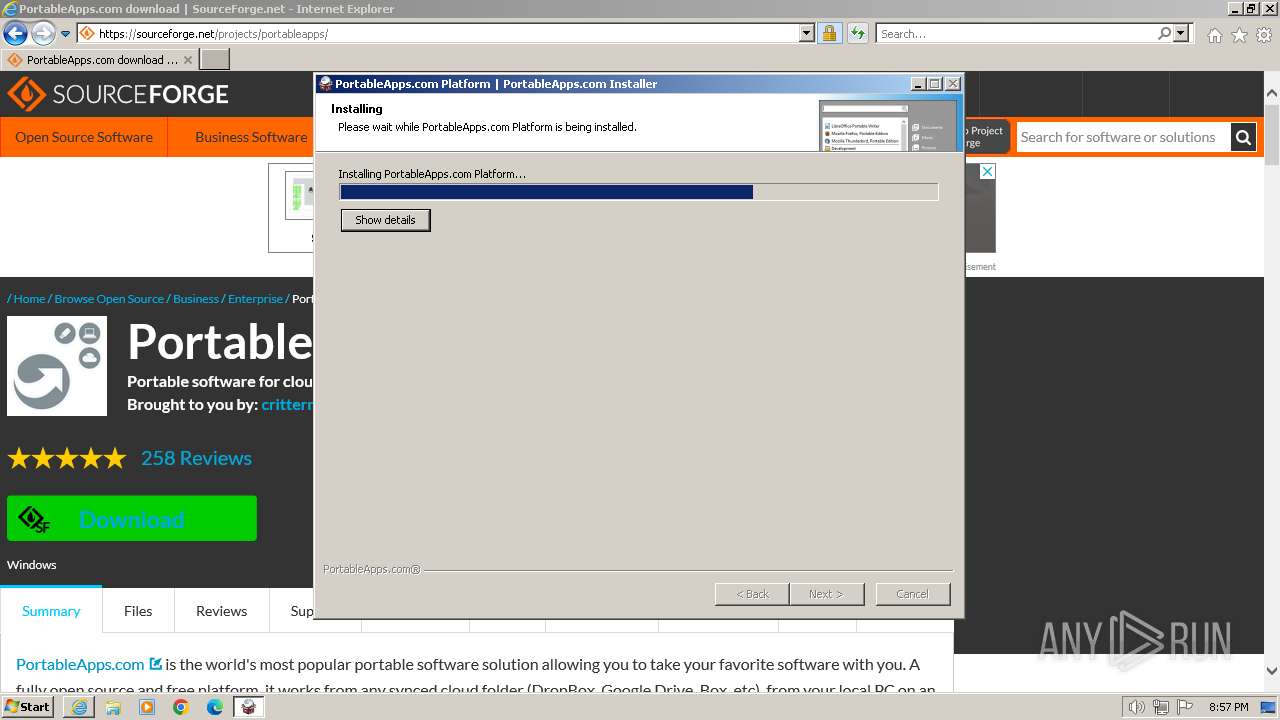Open the IE Tools gear icon

(1264, 35)
